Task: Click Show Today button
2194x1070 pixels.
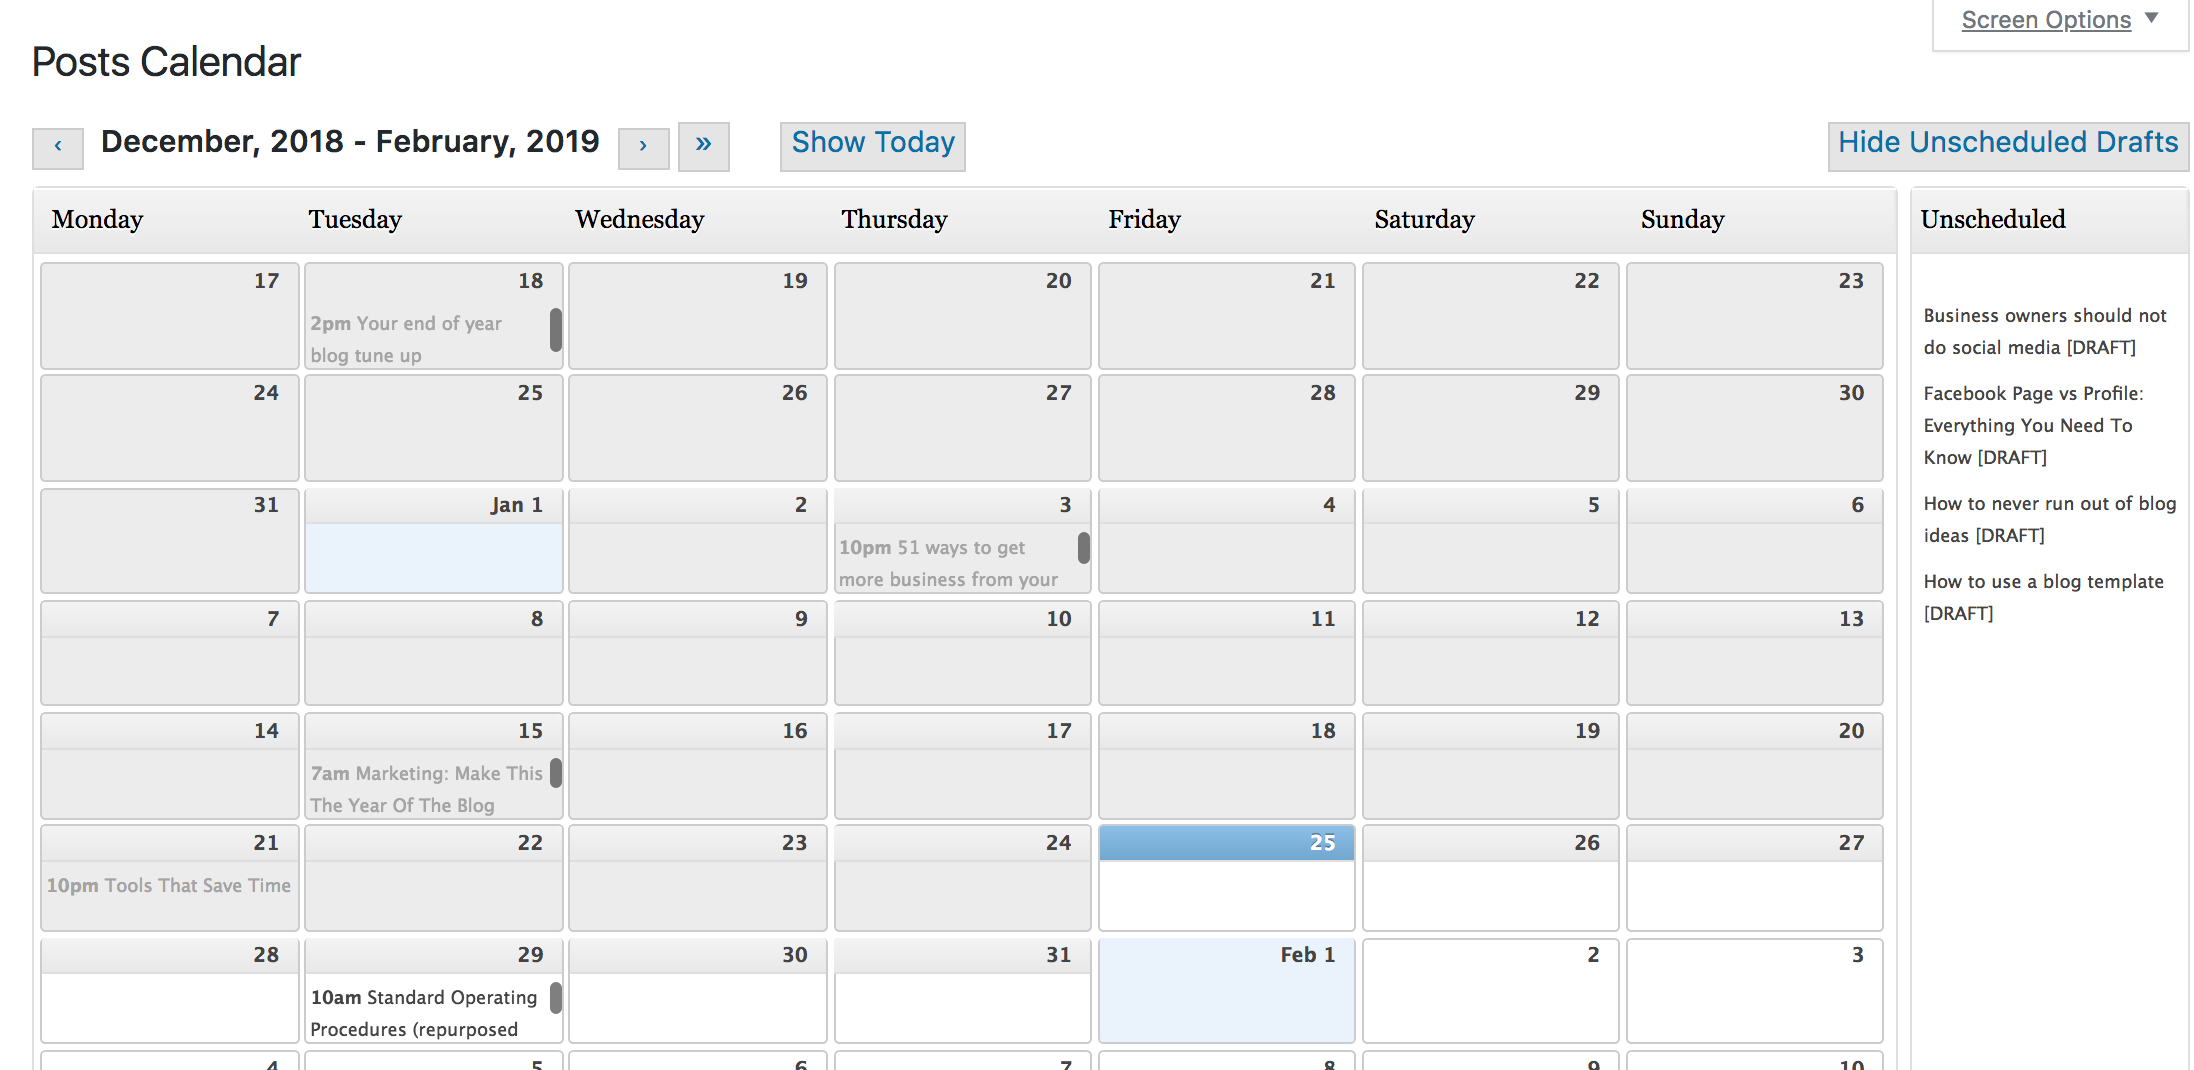Action: coord(872,145)
